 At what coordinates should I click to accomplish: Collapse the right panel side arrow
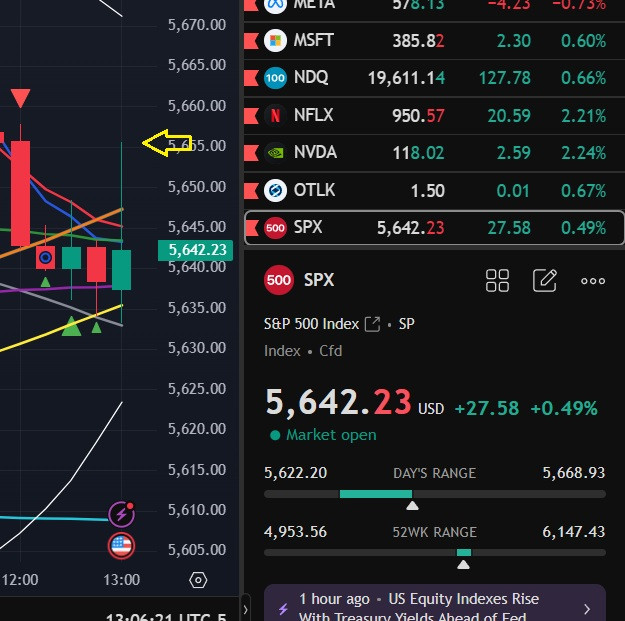[246, 609]
